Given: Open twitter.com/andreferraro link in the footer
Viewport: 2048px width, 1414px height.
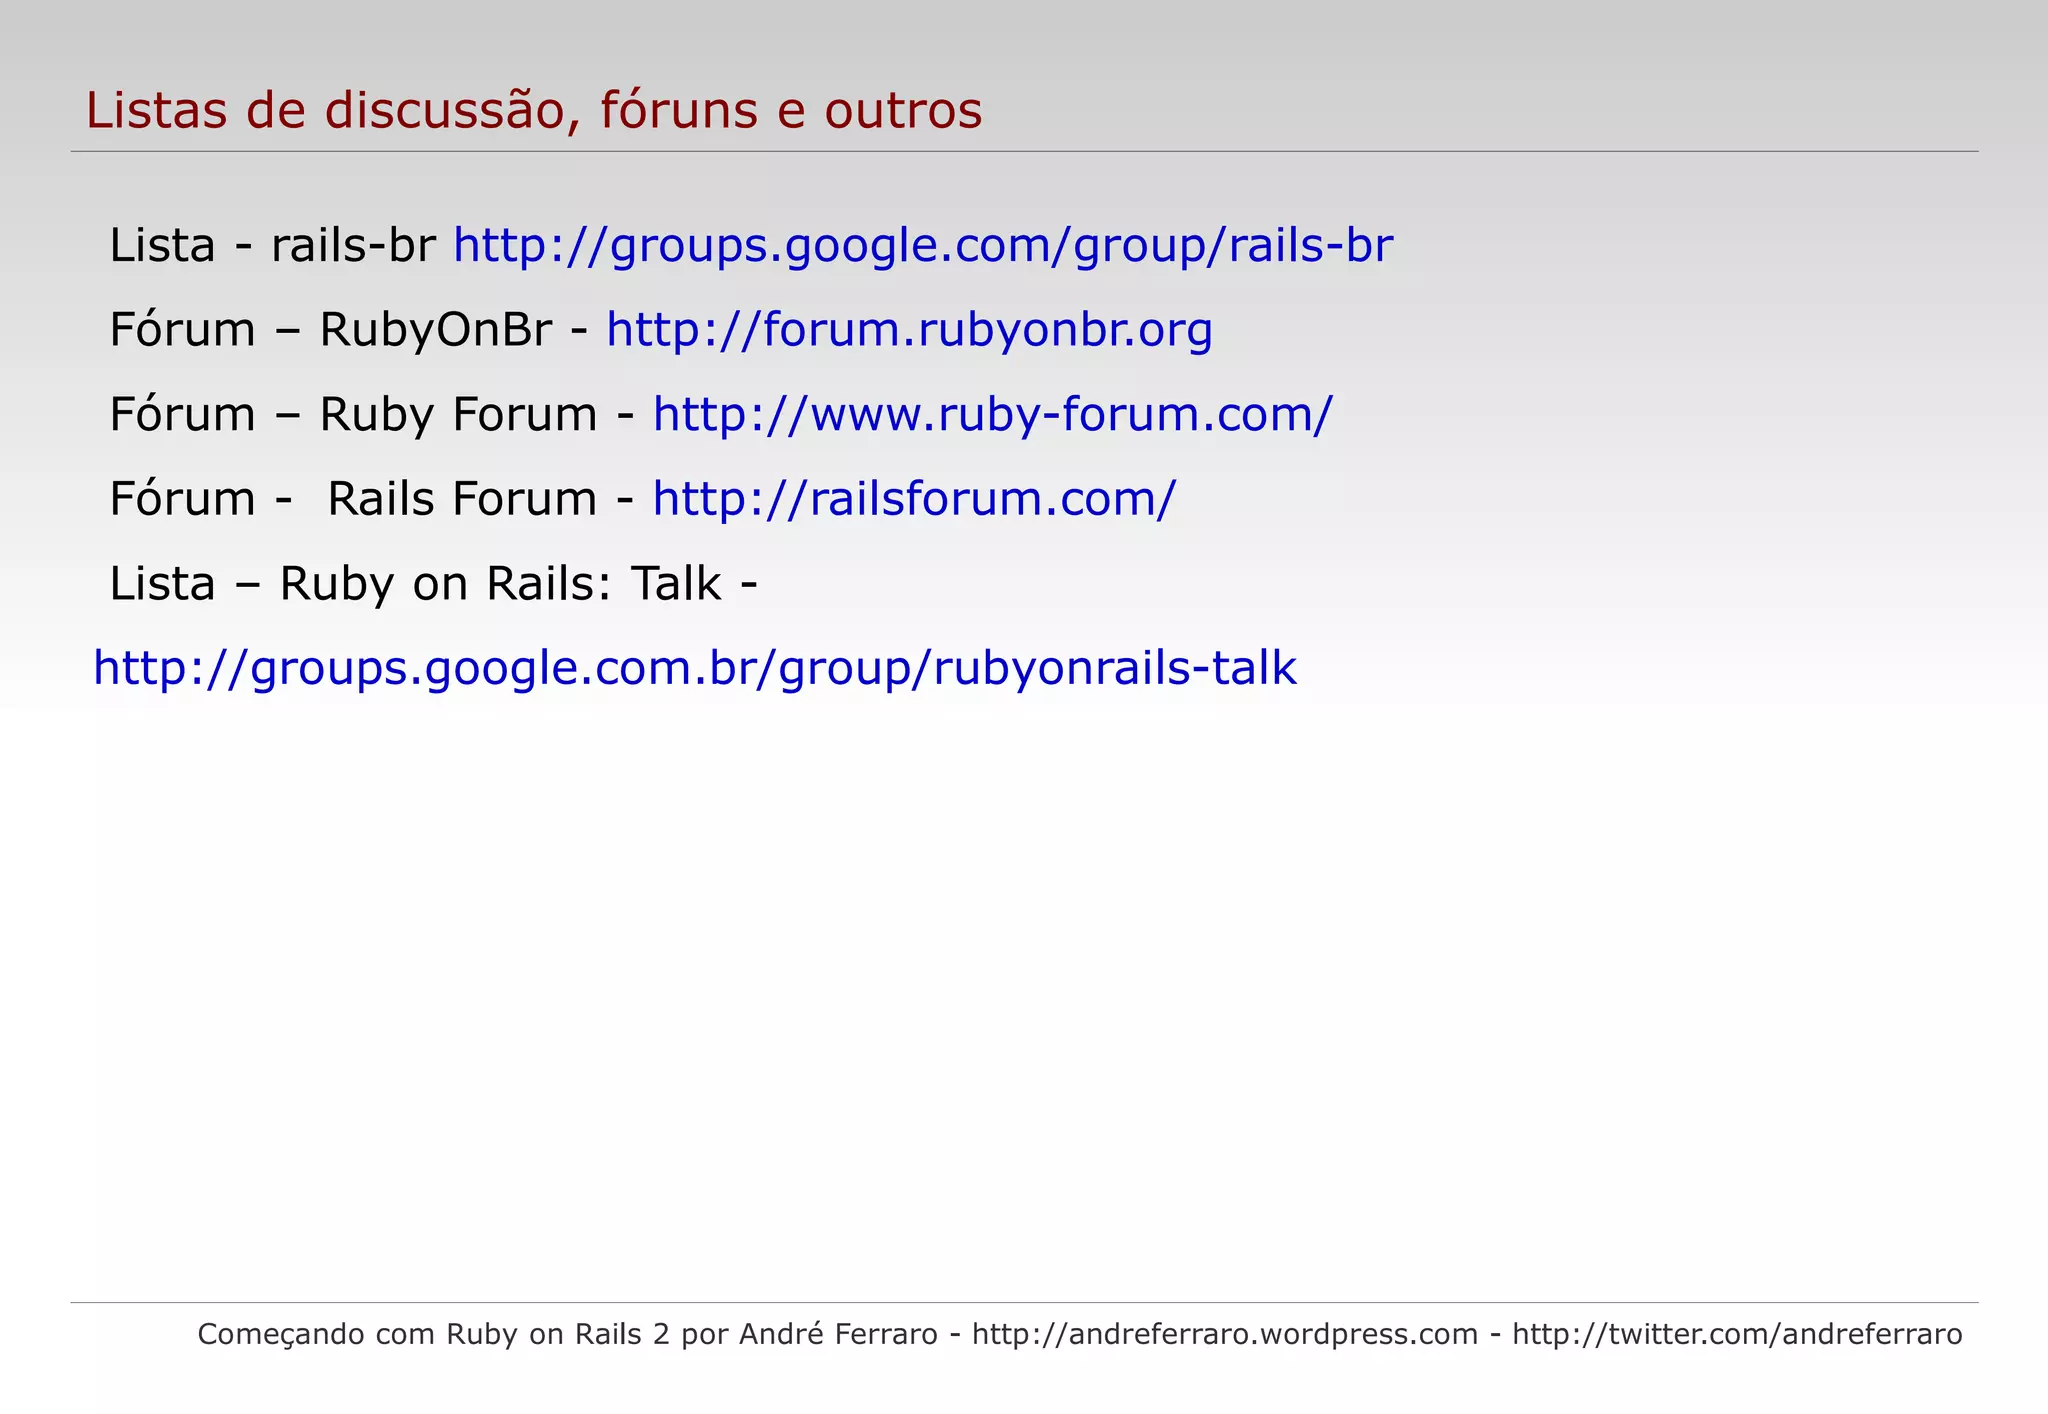Looking at the screenshot, I should point(1737,1334).
